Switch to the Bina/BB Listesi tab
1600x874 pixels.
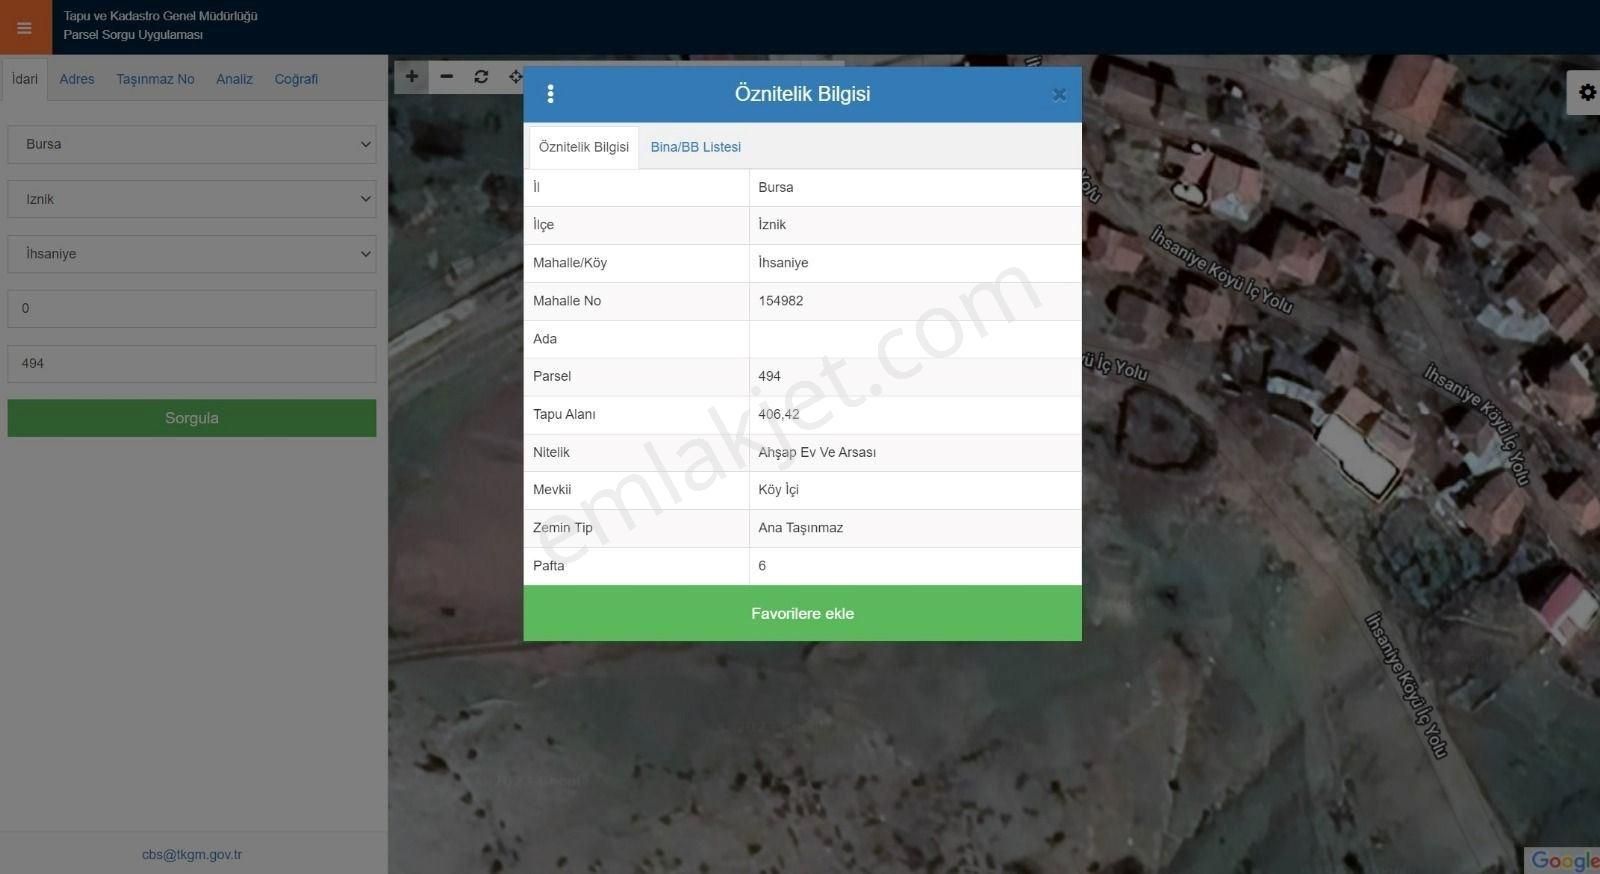point(695,147)
